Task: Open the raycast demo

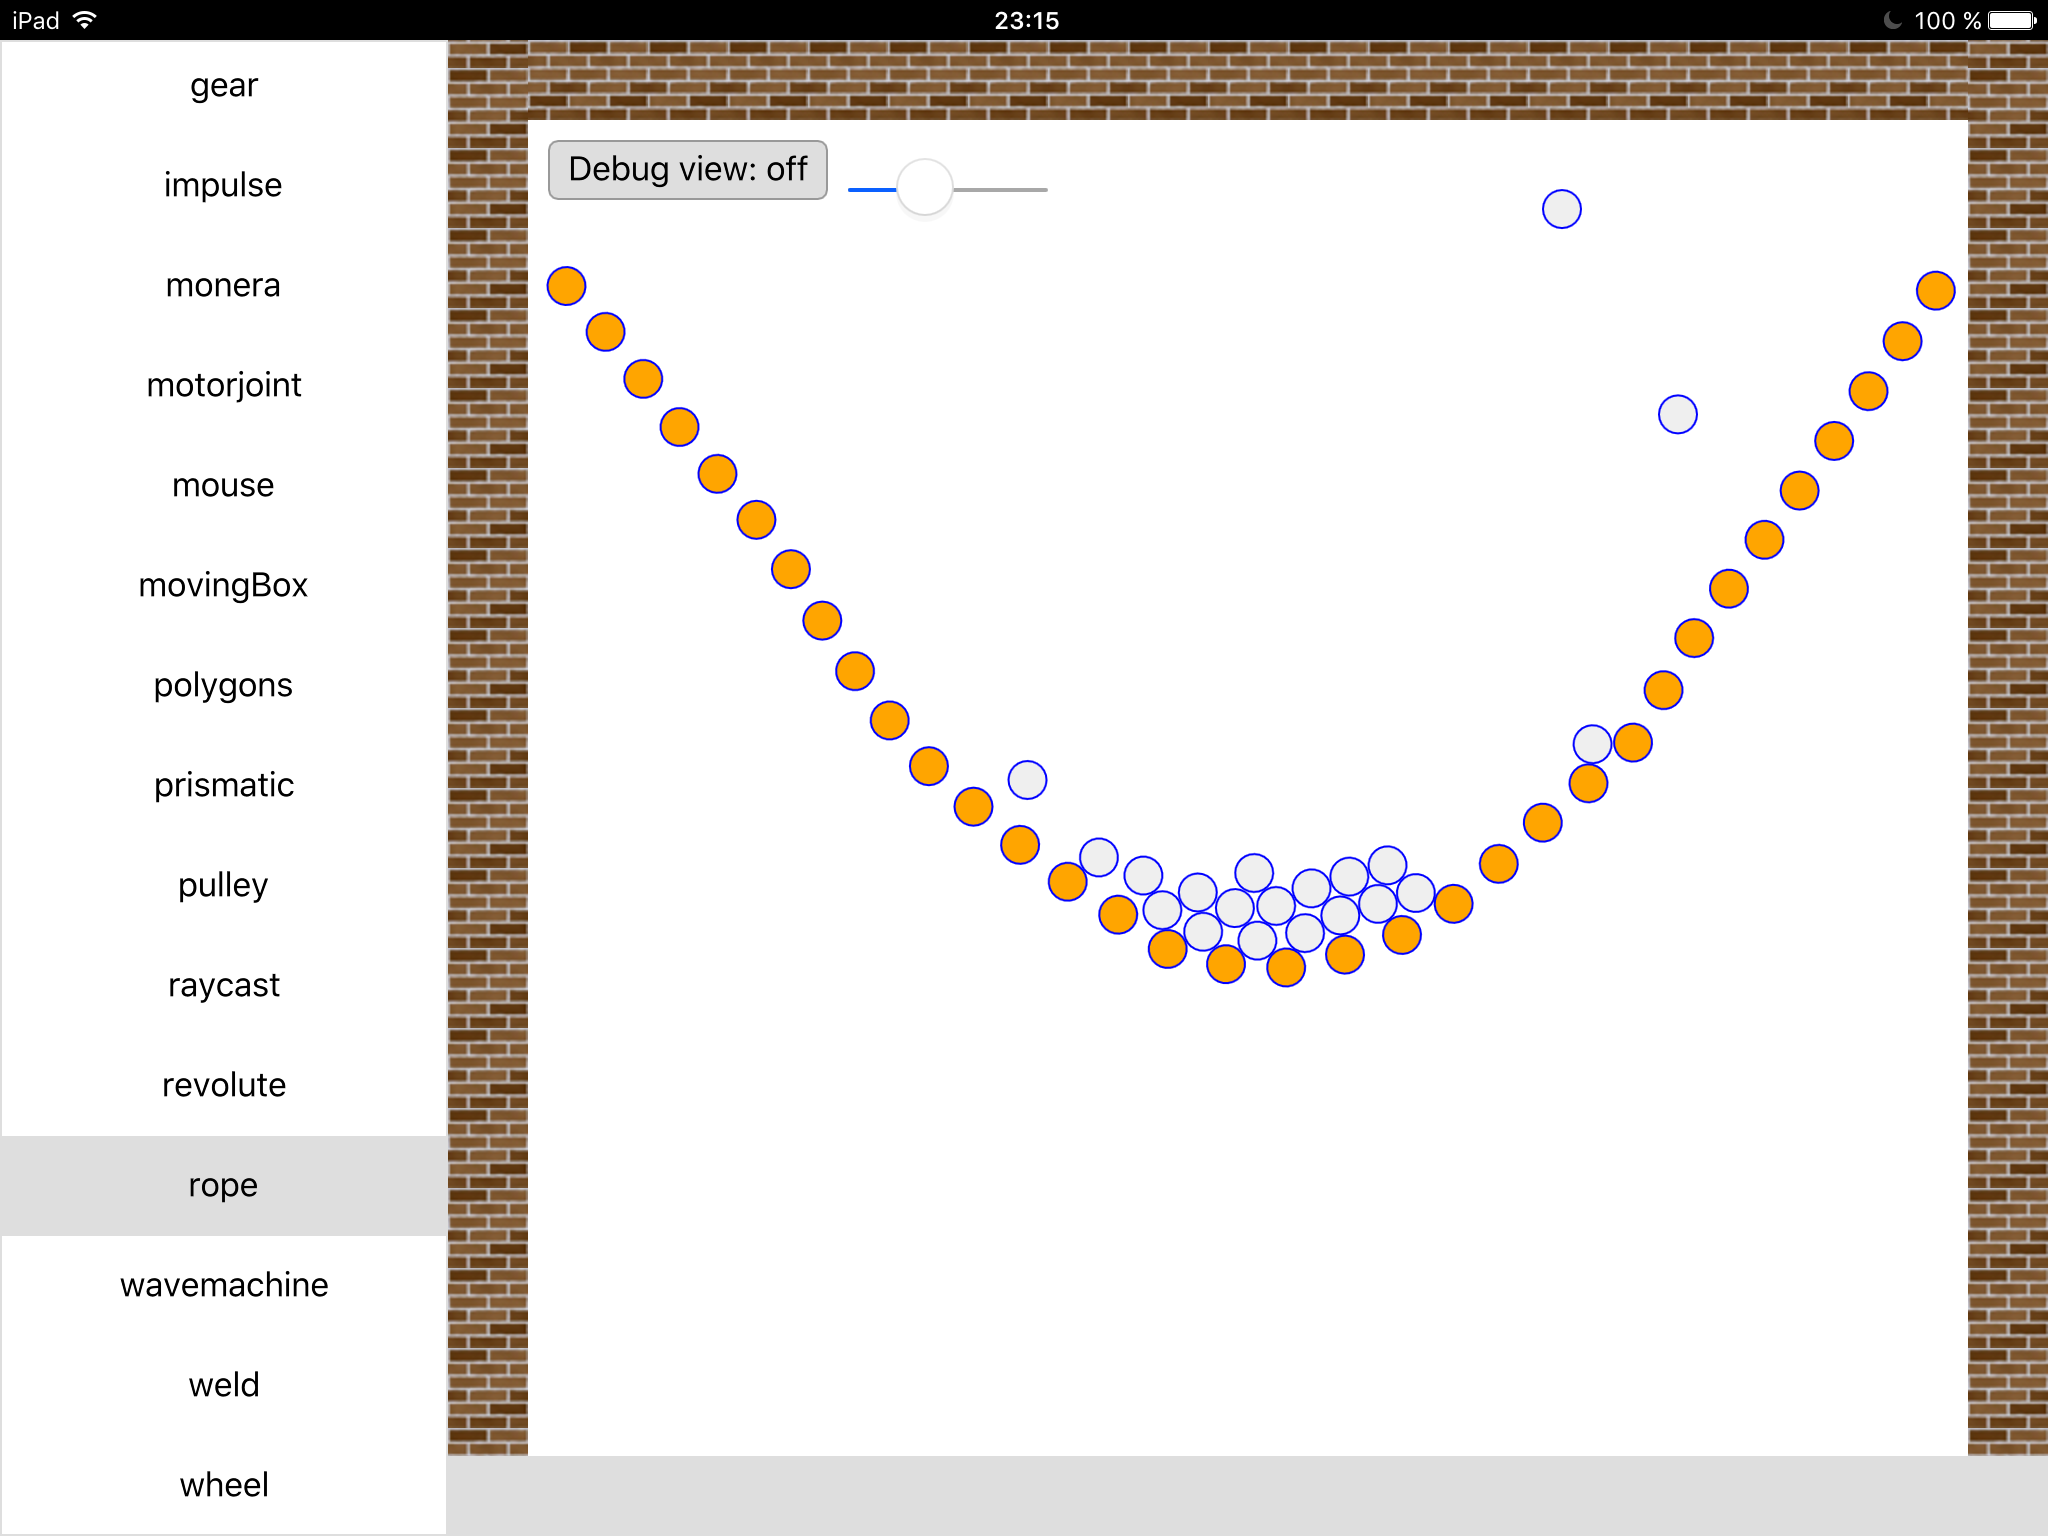Action: [224, 986]
